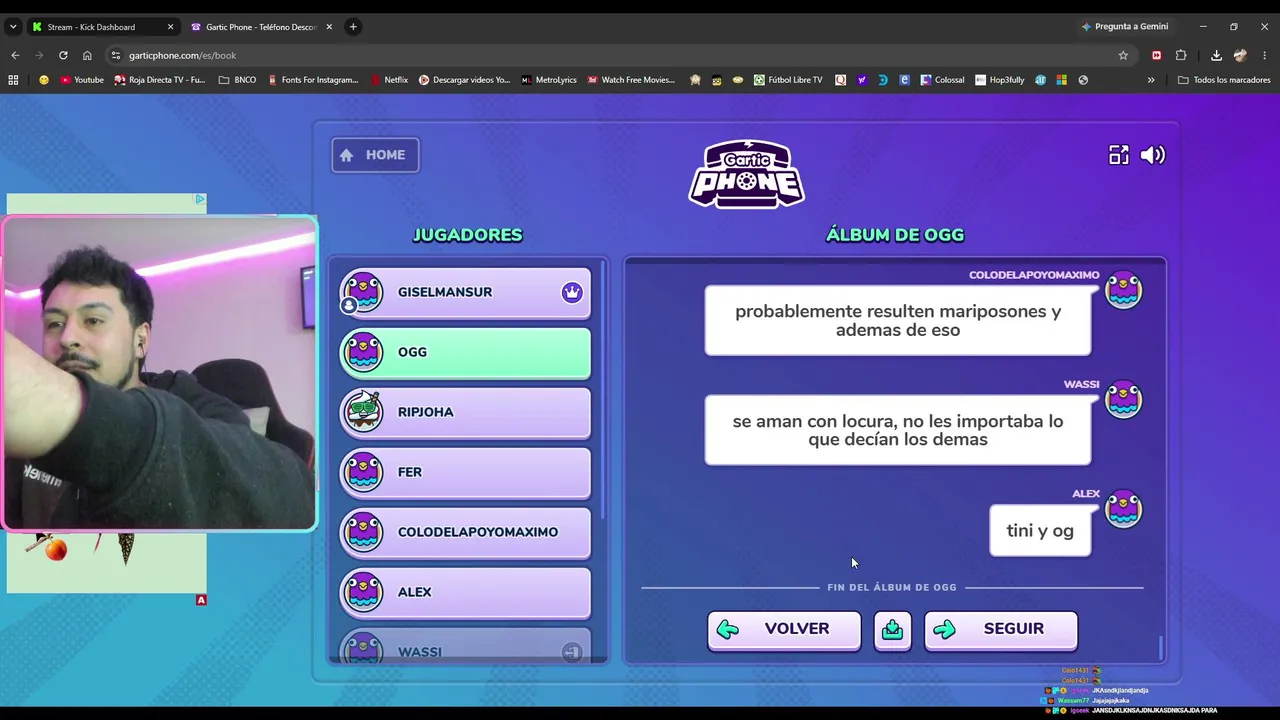The width and height of the screenshot is (1280, 720).
Task: Click the address bar showing garticphone.com/es/book
Action: (620, 55)
